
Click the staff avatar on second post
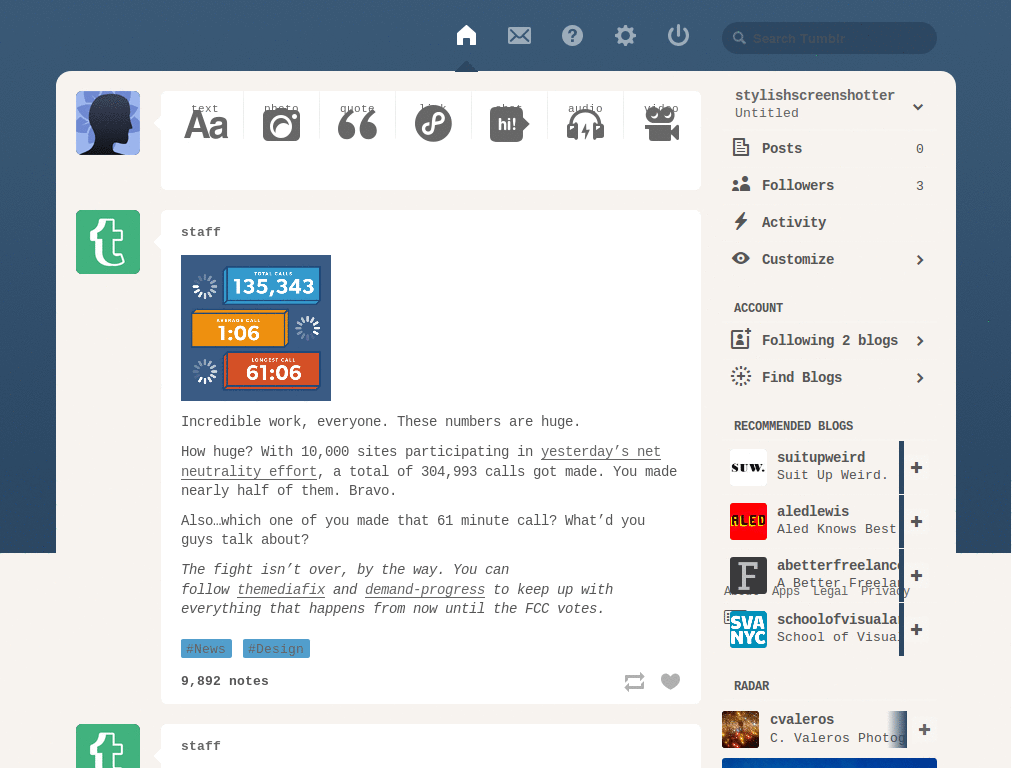(x=108, y=746)
